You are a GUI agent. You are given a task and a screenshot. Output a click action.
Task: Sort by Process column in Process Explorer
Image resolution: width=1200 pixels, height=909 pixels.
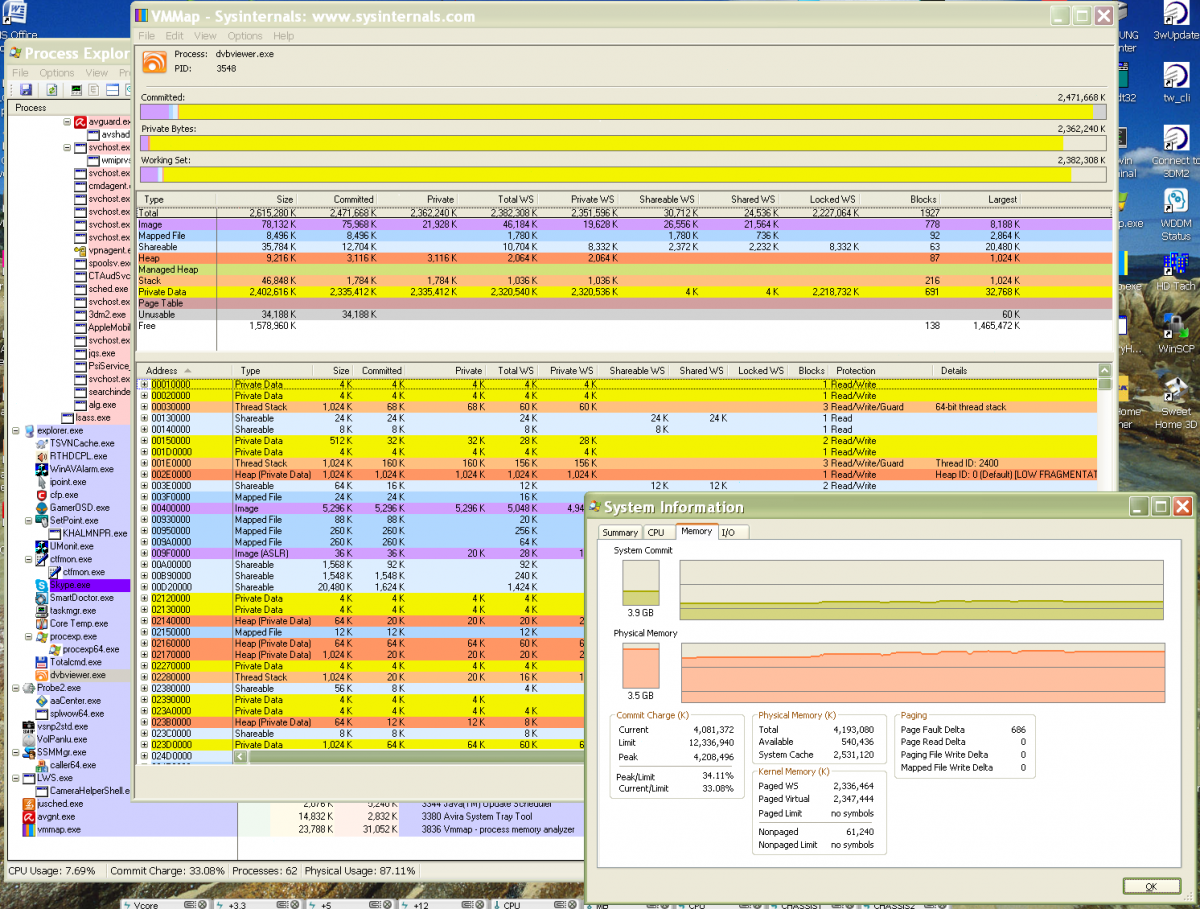70,107
